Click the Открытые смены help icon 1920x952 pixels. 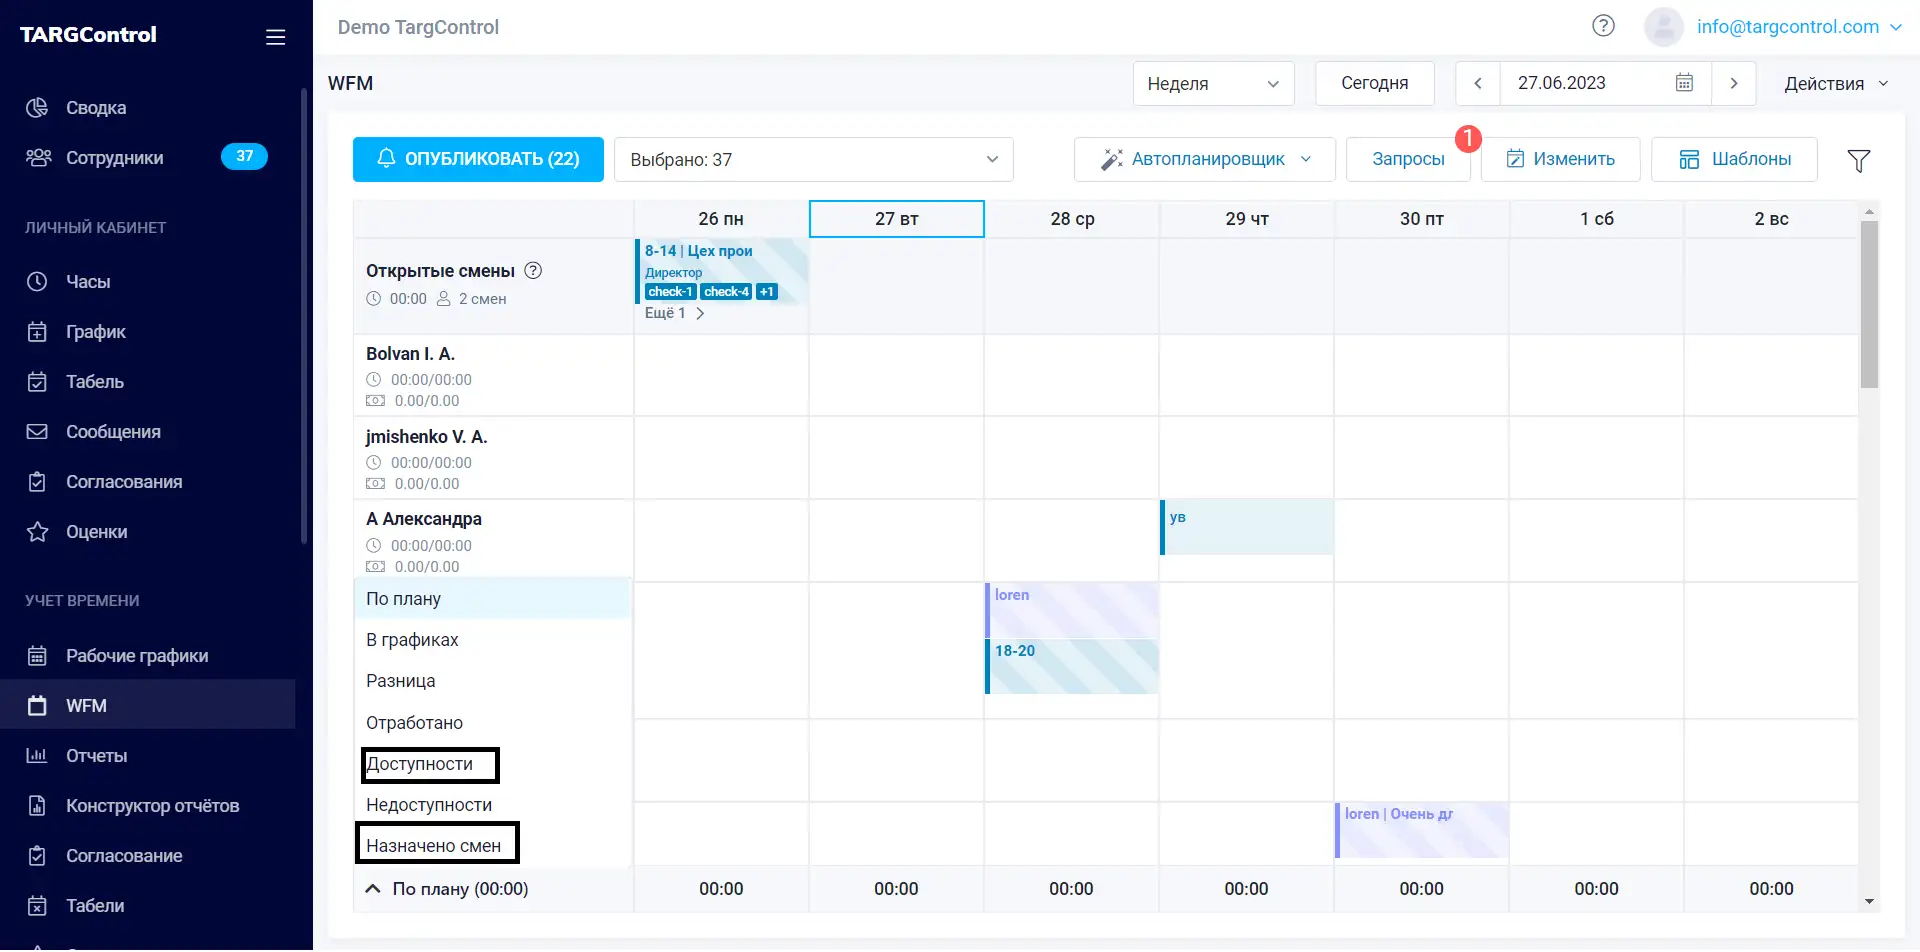point(533,271)
